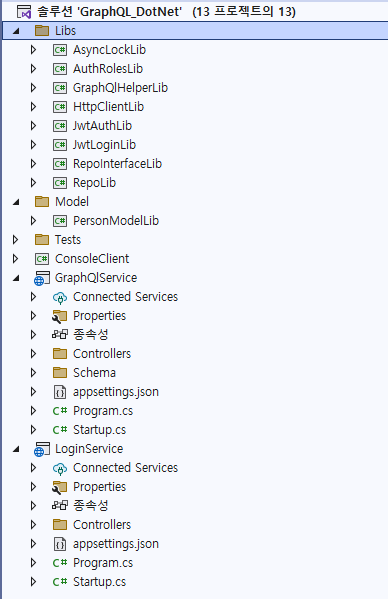
Task: Click the 종속성 dependencies icon under GraphQlService
Action: 60,335
